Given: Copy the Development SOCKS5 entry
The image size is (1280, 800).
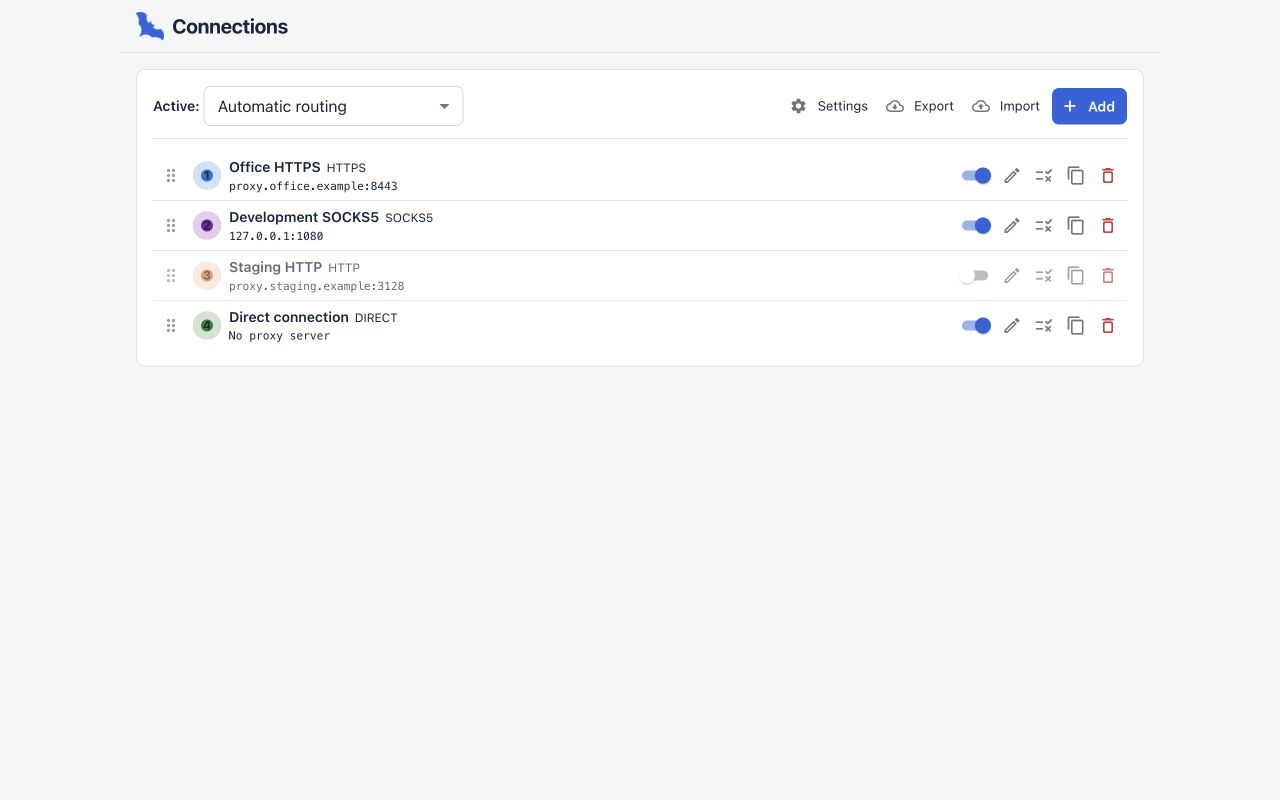Looking at the screenshot, I should 1076,226.
